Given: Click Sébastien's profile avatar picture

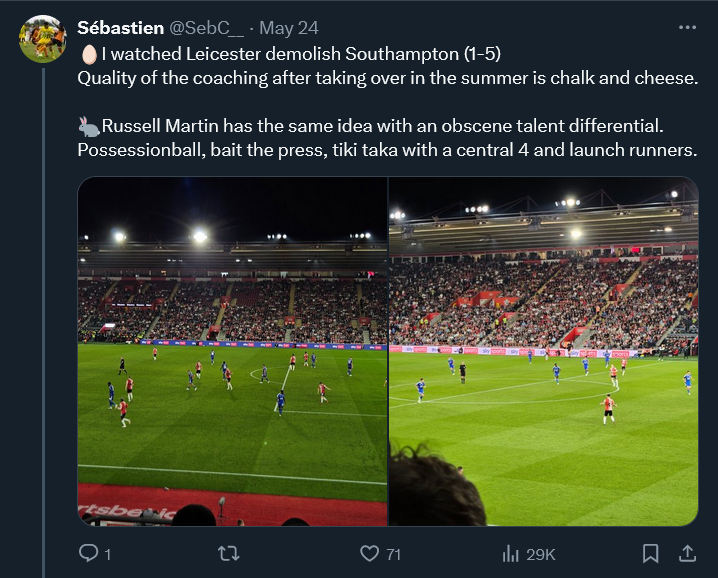Looking at the screenshot, I should click(43, 39).
